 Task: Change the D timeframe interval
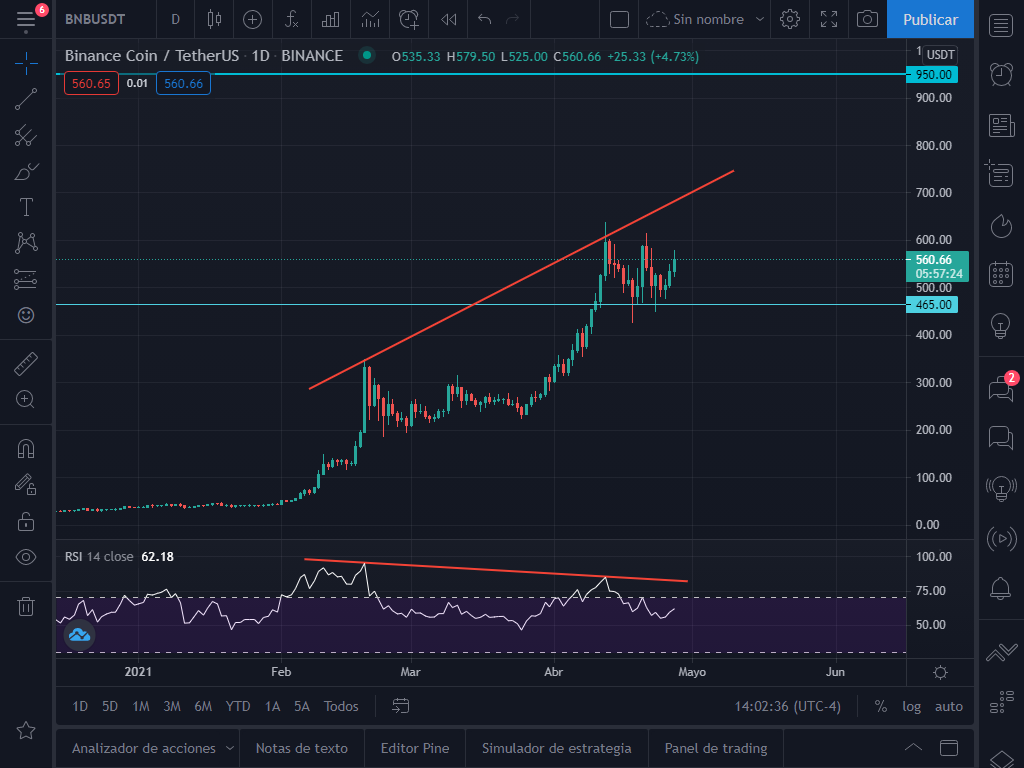coord(175,20)
